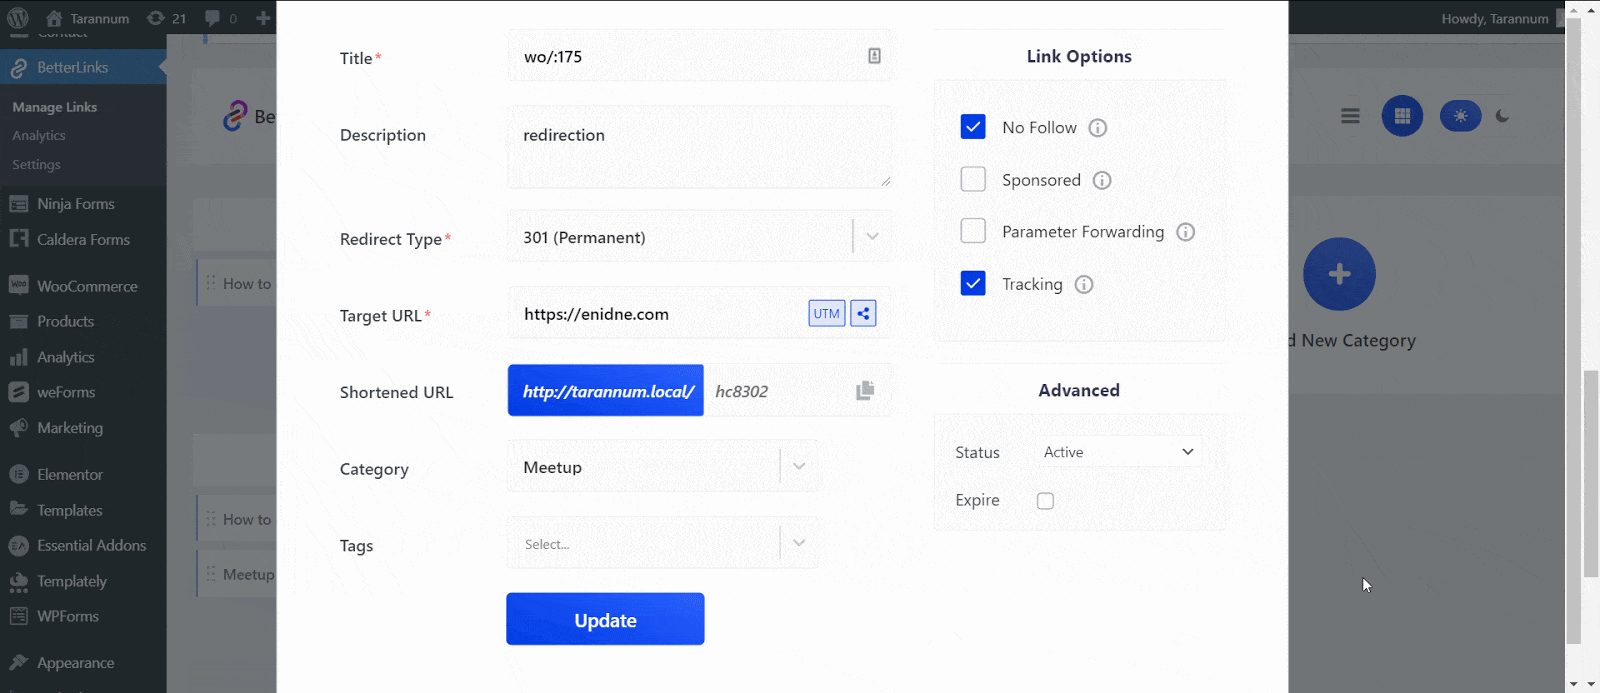Click the Tracking info icon
1600x693 pixels.
tap(1084, 285)
